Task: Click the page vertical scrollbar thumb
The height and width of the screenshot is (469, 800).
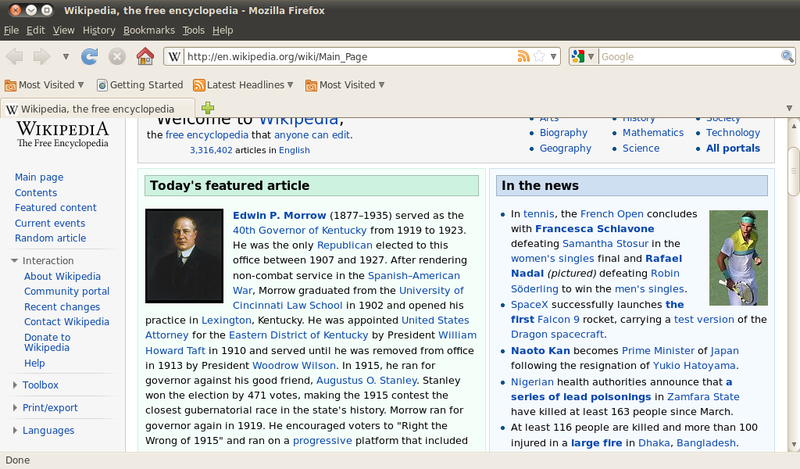Action: click(793, 171)
